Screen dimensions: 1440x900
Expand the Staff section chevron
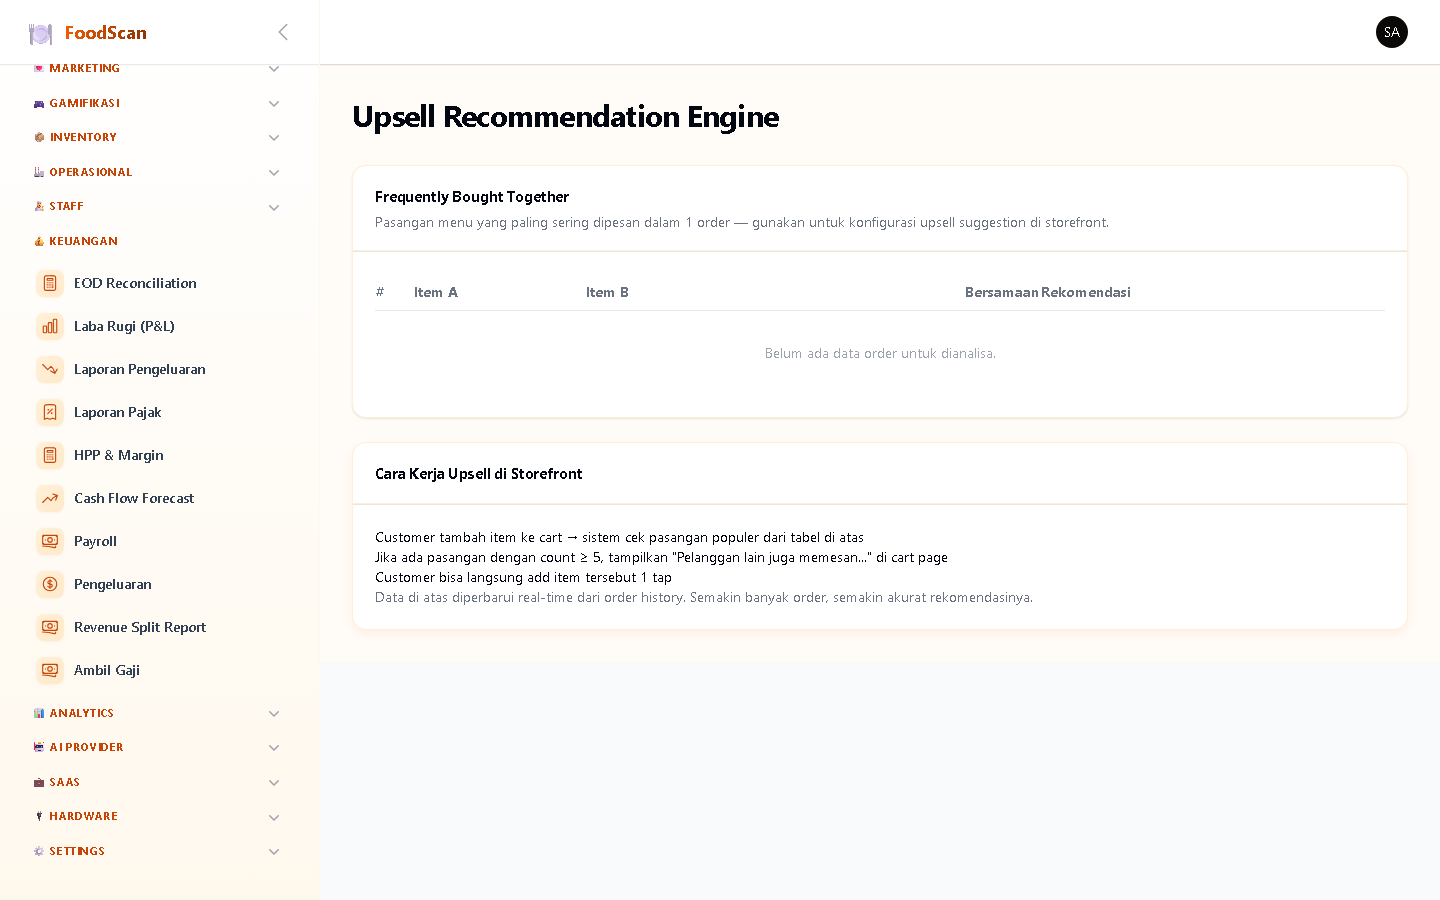274,208
